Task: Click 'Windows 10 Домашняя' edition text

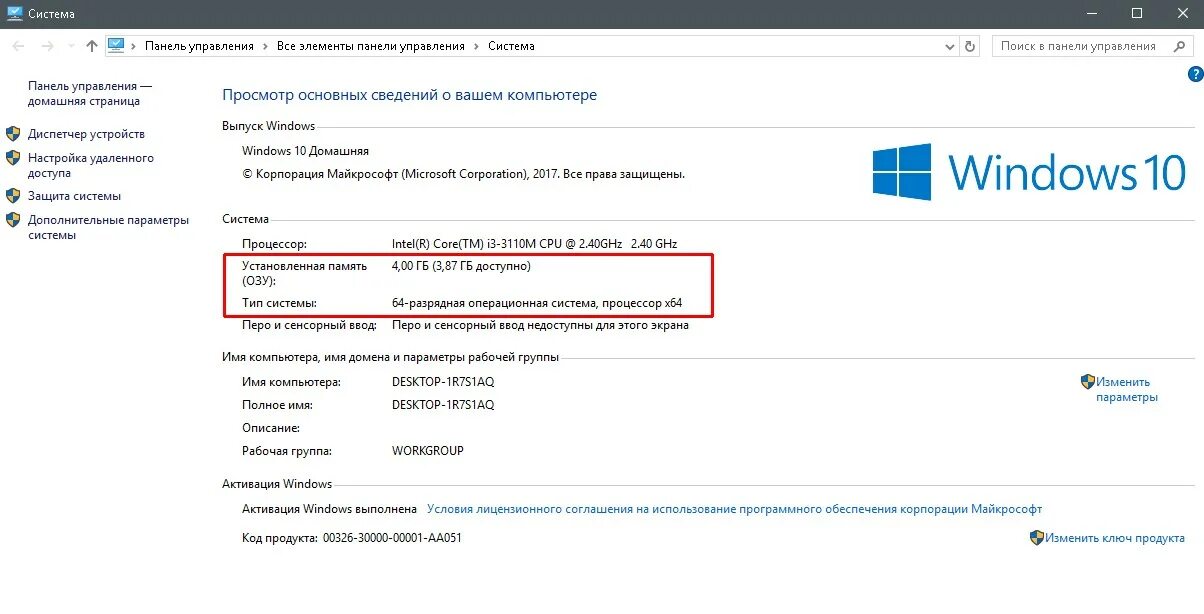Action: click(305, 151)
